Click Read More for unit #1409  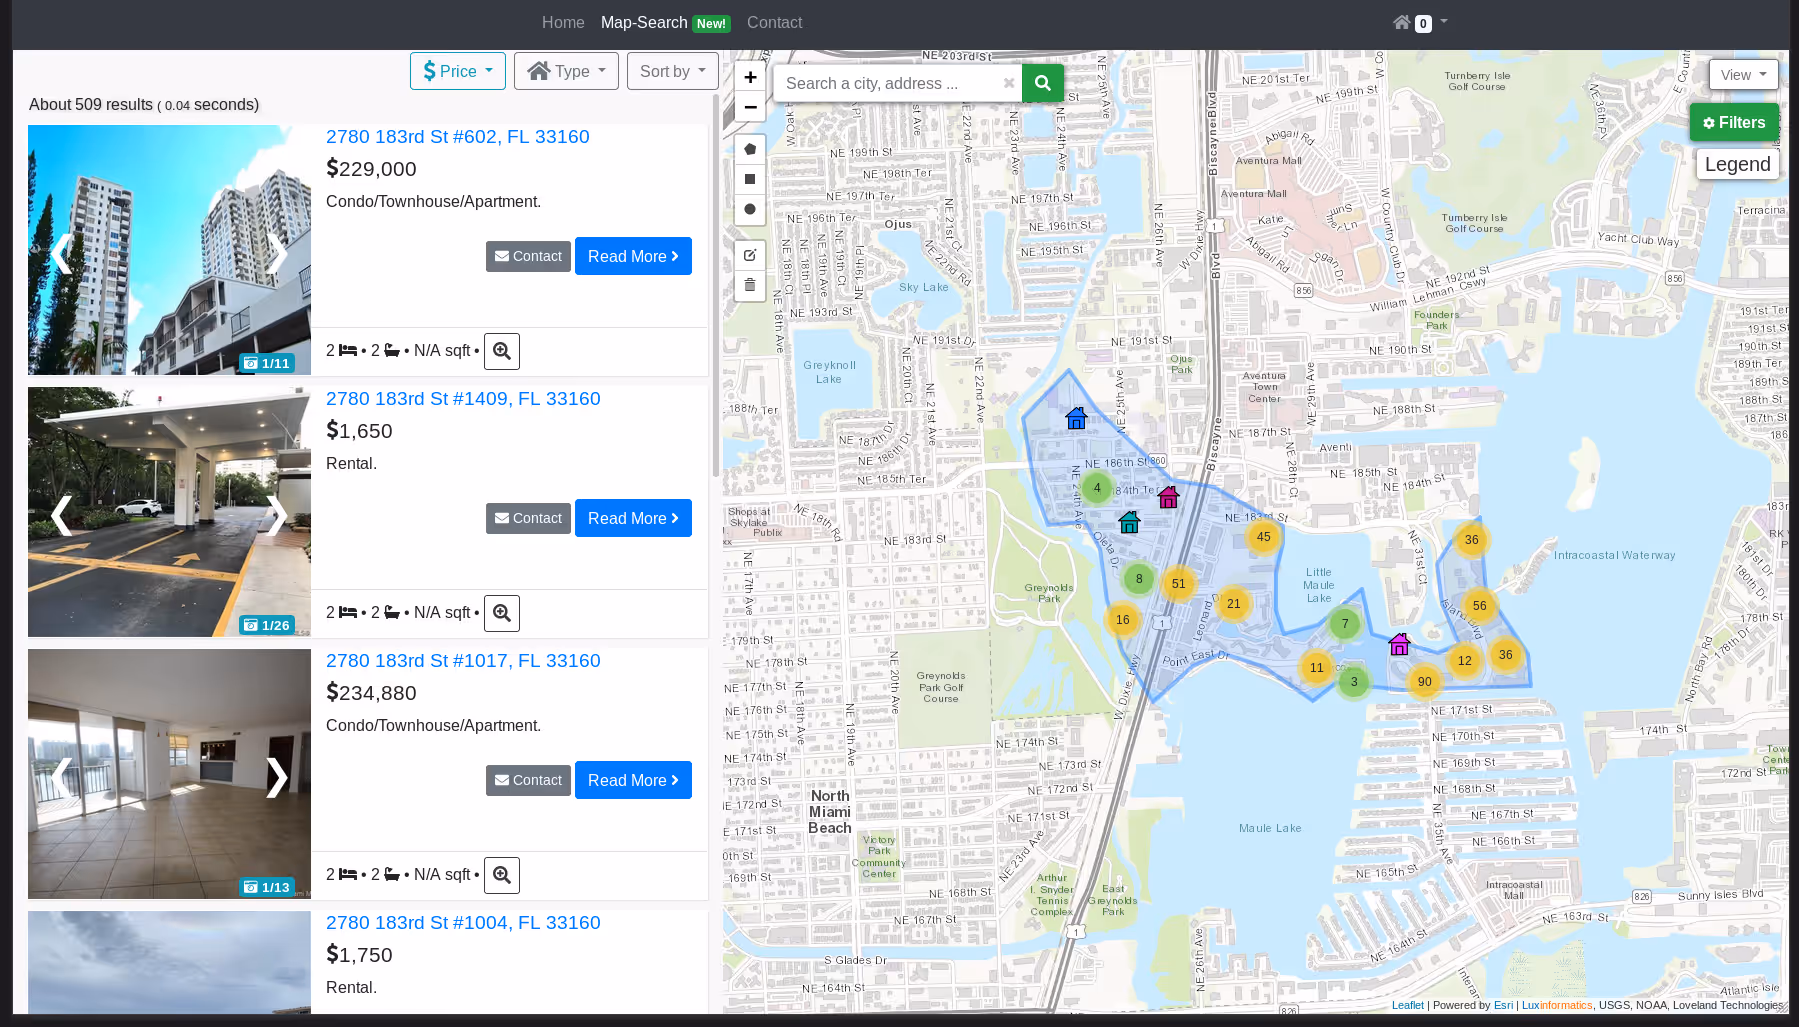pyautogui.click(x=633, y=518)
